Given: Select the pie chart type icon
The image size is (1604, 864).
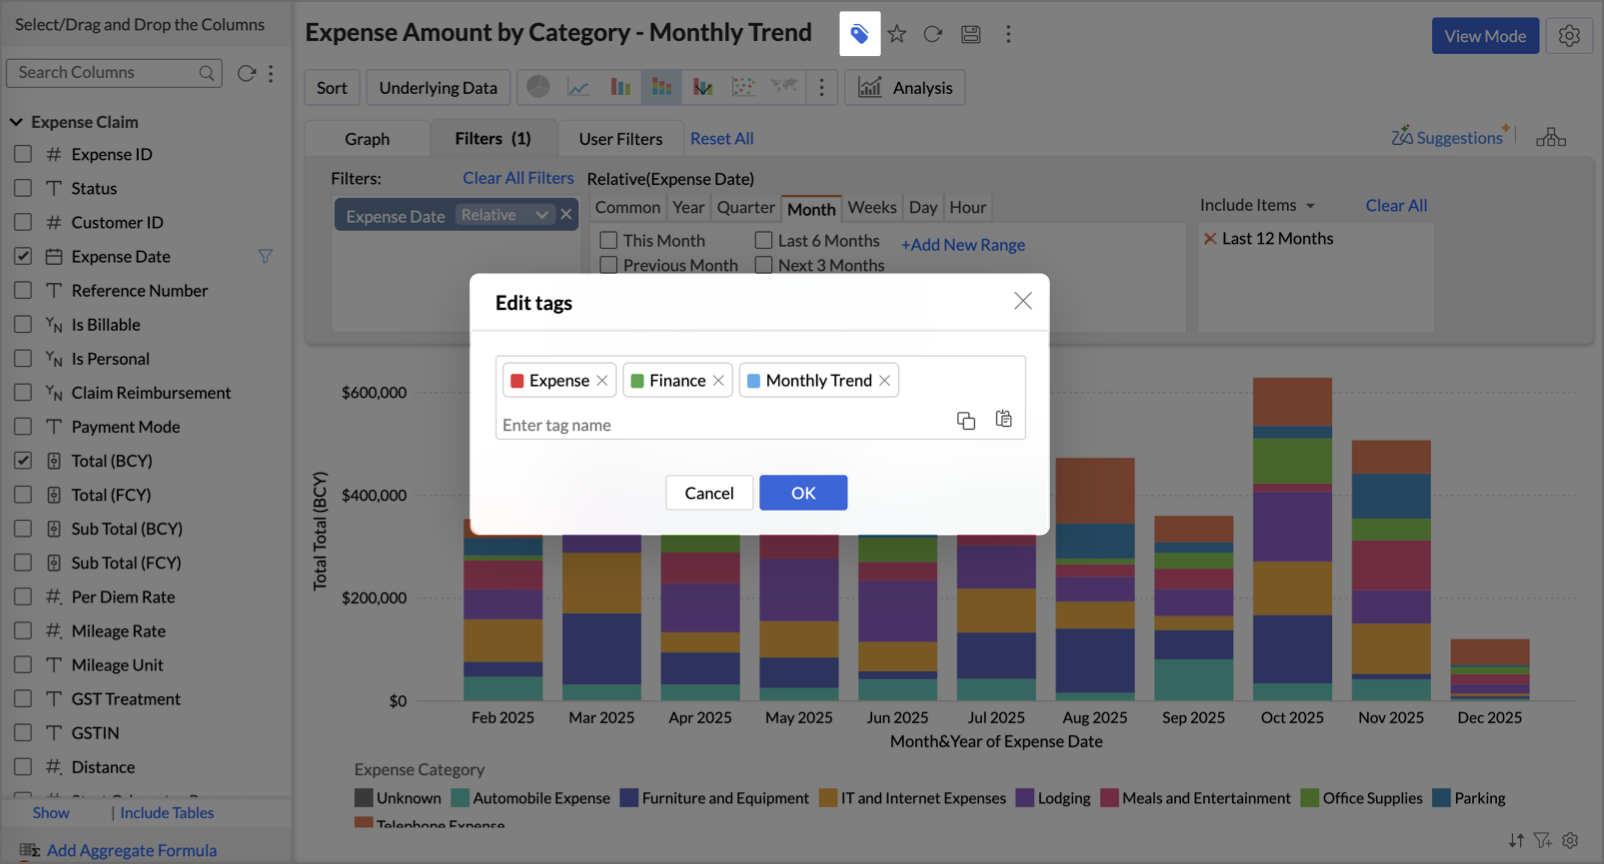Looking at the screenshot, I should tap(538, 87).
